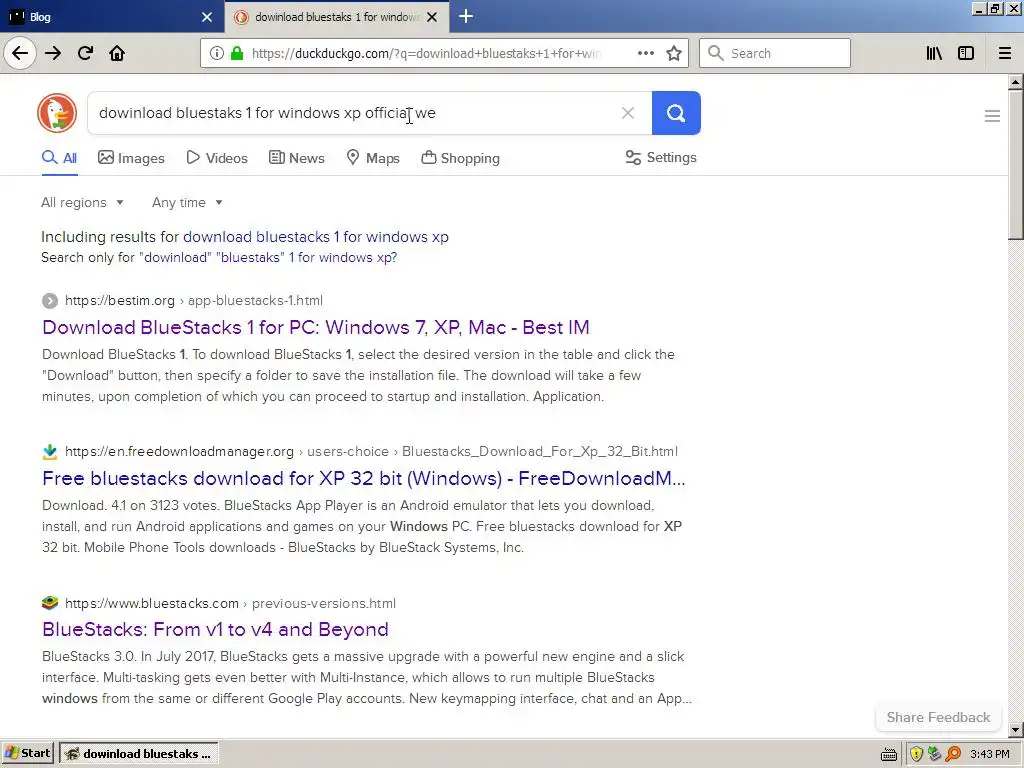Select the All results tab
Viewport: 1024px width, 768px height.
[59, 158]
